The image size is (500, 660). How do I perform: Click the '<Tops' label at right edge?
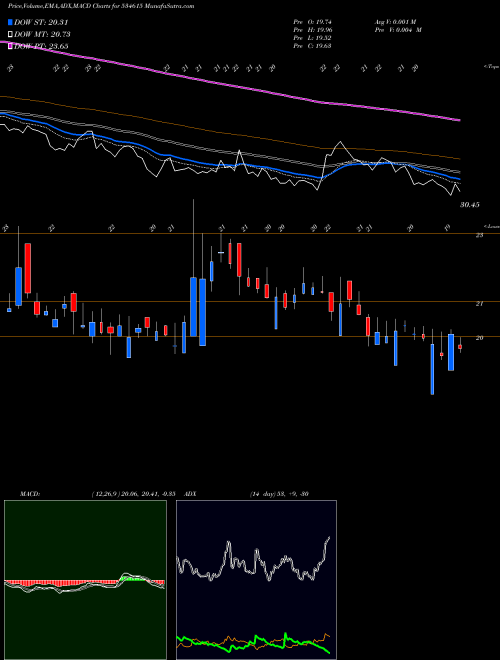click(x=491, y=67)
